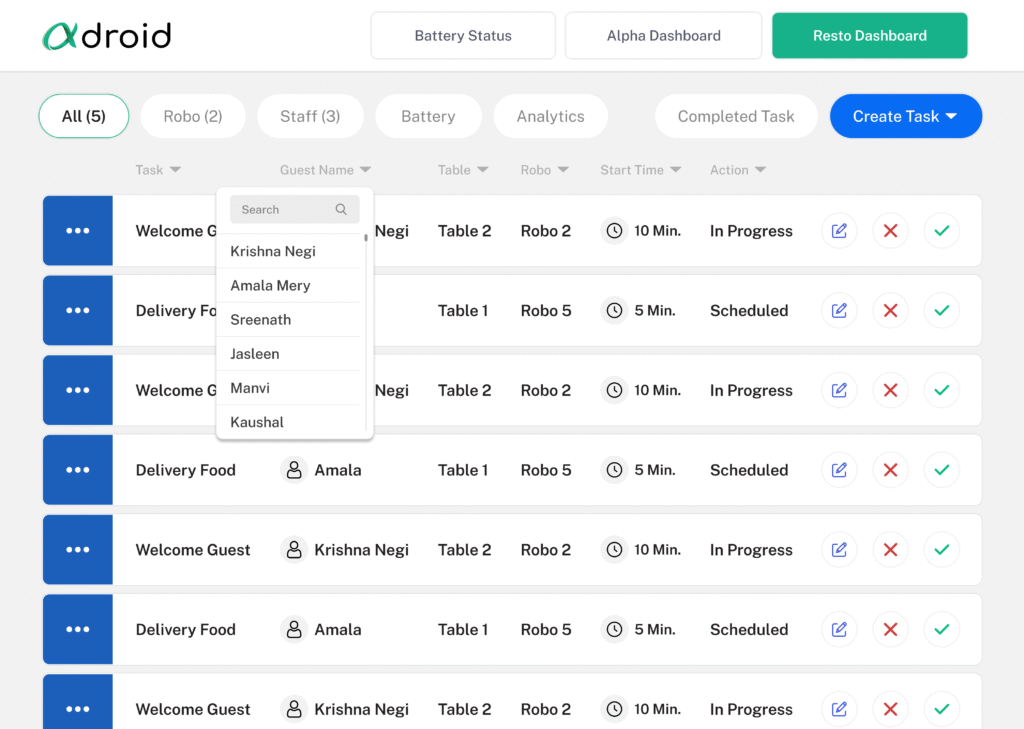Click the magnifier icon in the guest search box
The image size is (1024, 729).
341,210
